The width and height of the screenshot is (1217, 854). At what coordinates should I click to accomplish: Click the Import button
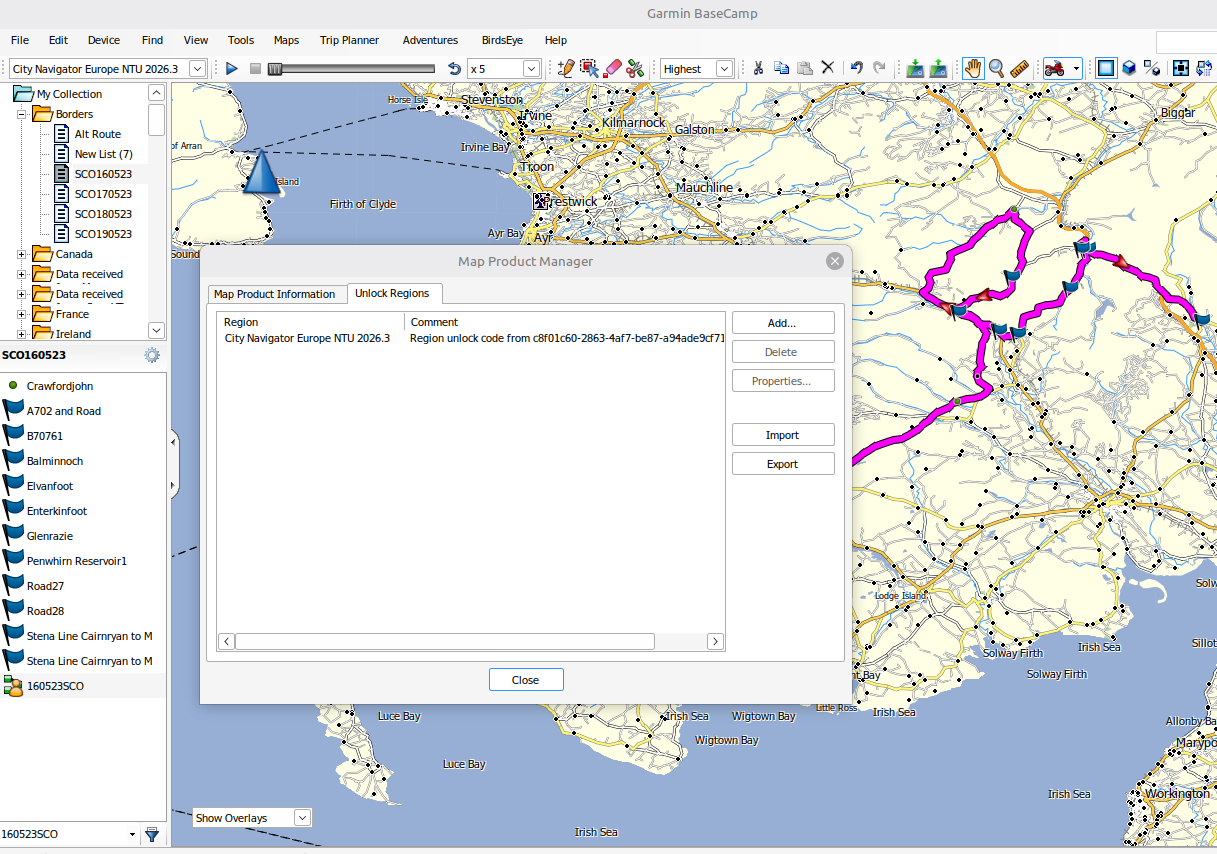[x=783, y=435]
